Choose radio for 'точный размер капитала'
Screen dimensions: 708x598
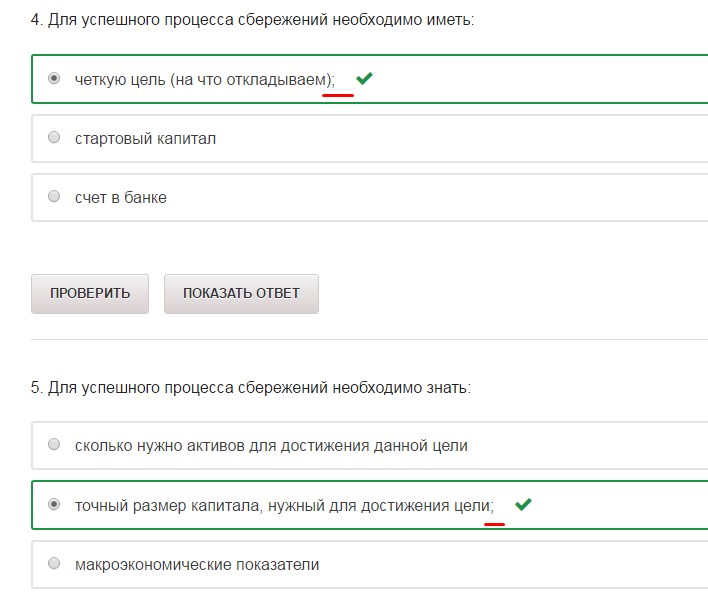[54, 505]
